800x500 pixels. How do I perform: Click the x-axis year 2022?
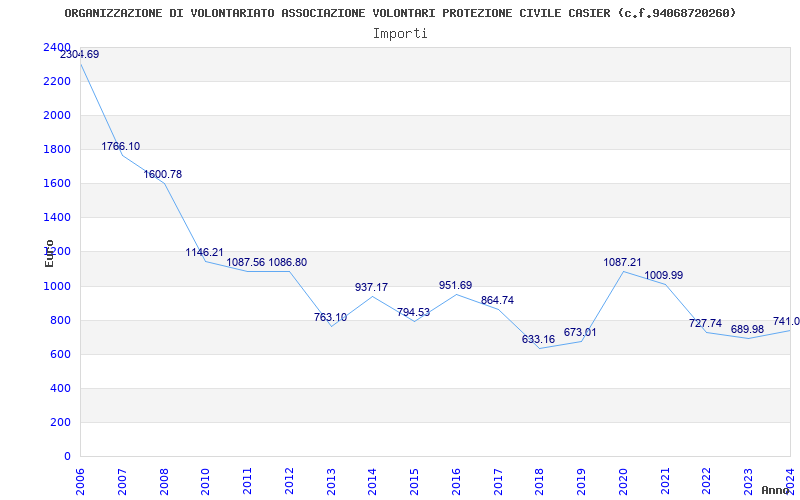click(707, 481)
